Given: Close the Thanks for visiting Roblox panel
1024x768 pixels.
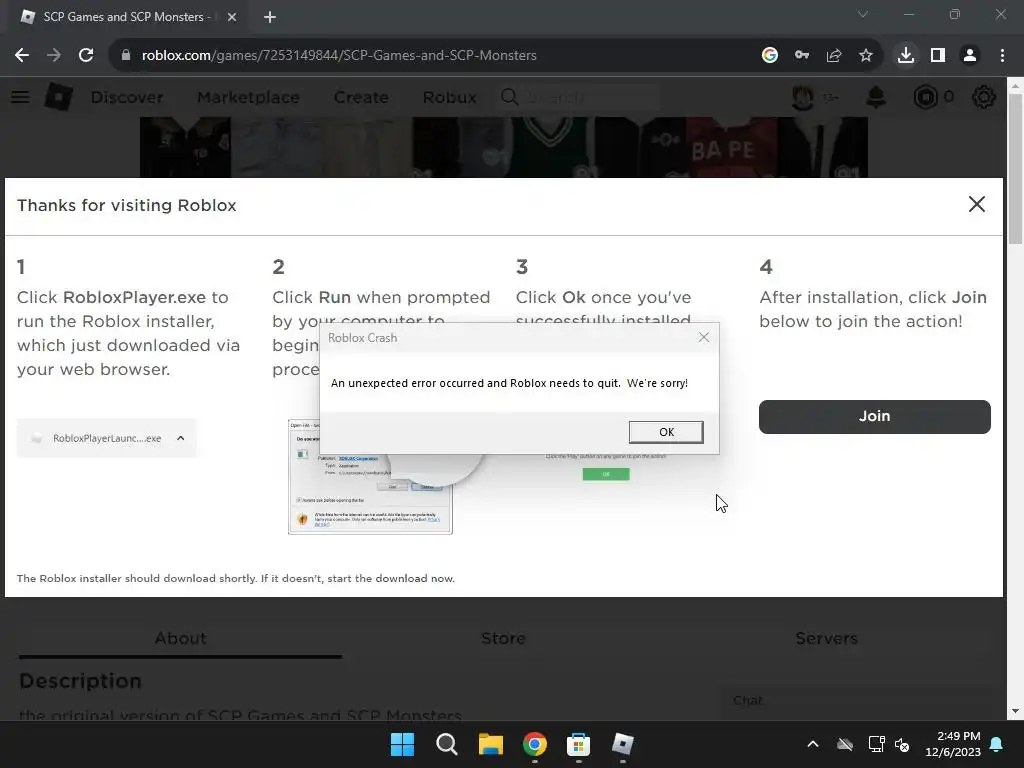Looking at the screenshot, I should tap(976, 204).
